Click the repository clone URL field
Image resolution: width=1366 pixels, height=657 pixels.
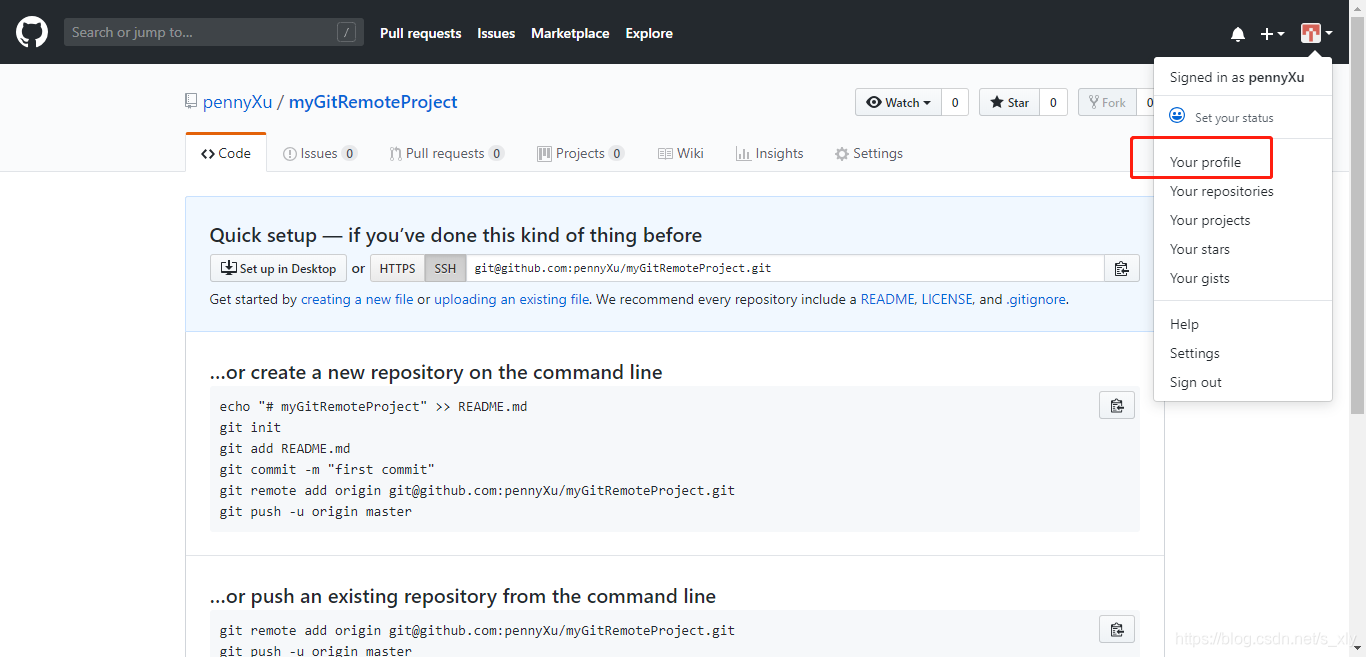tap(785, 268)
